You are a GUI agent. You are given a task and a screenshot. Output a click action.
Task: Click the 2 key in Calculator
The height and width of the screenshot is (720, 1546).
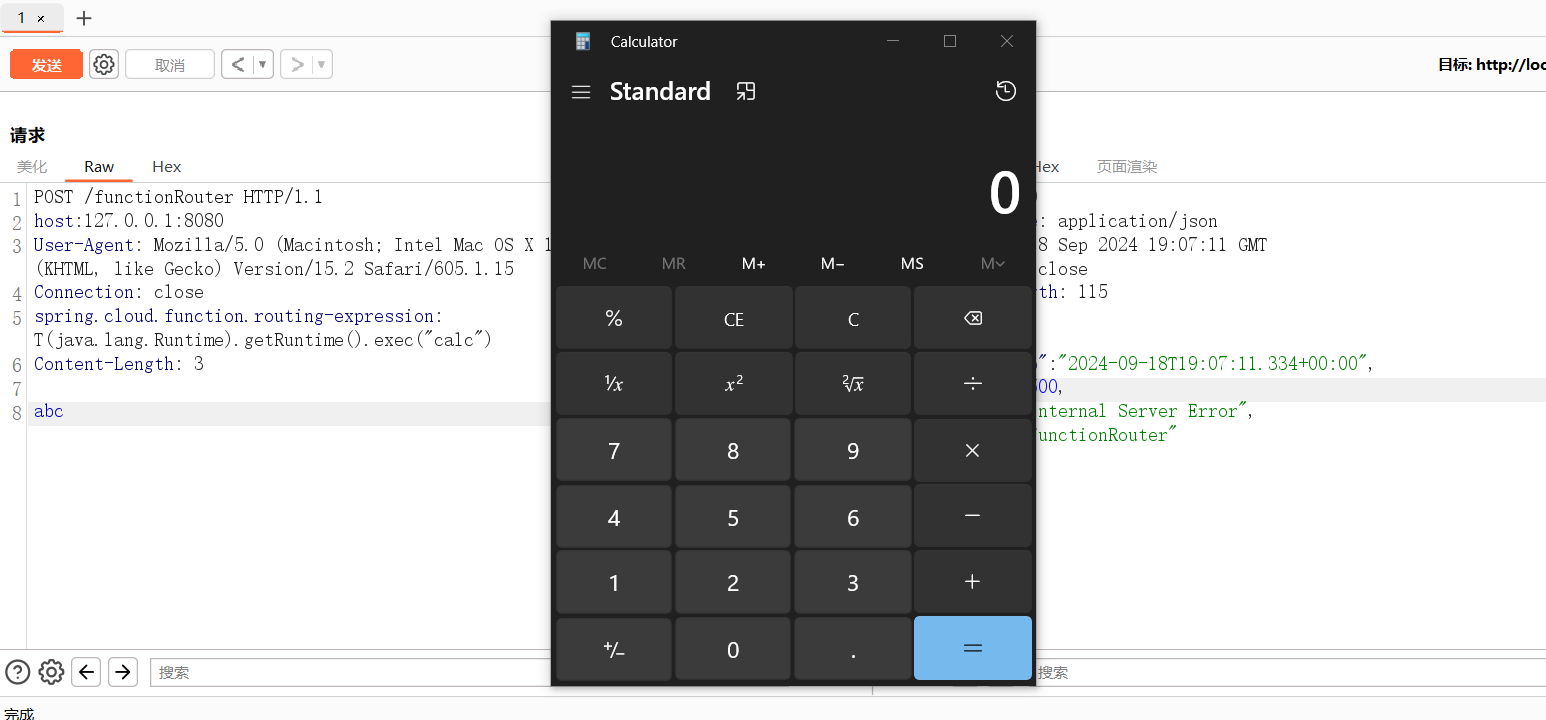733,582
